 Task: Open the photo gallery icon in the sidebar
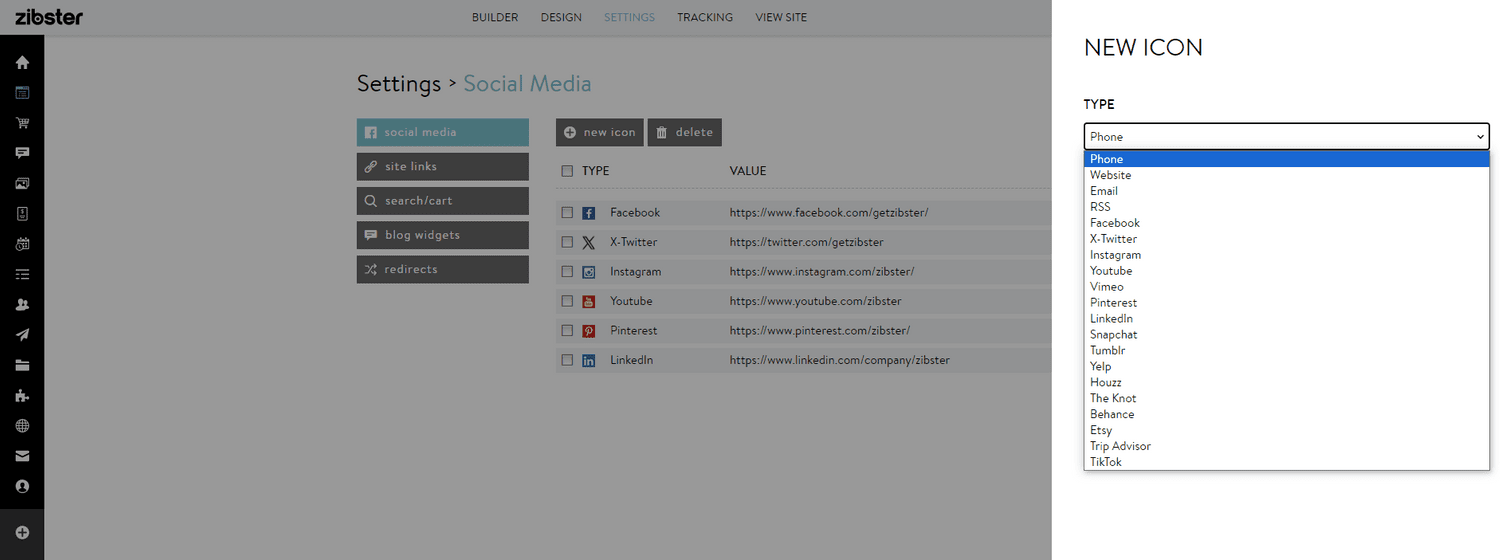coord(22,183)
